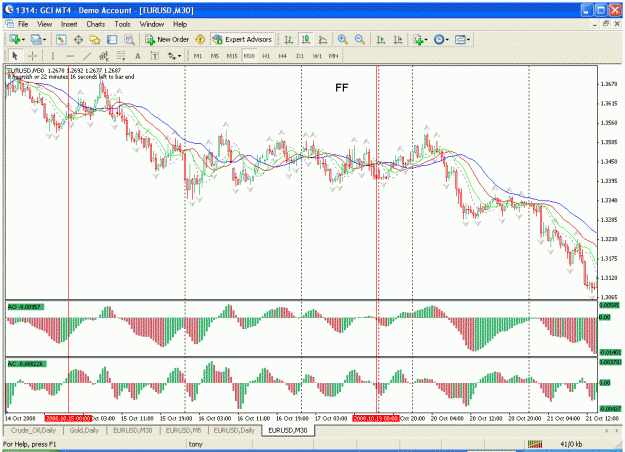Click the MN timeframe button
The height and width of the screenshot is (452, 625).
tap(334, 56)
